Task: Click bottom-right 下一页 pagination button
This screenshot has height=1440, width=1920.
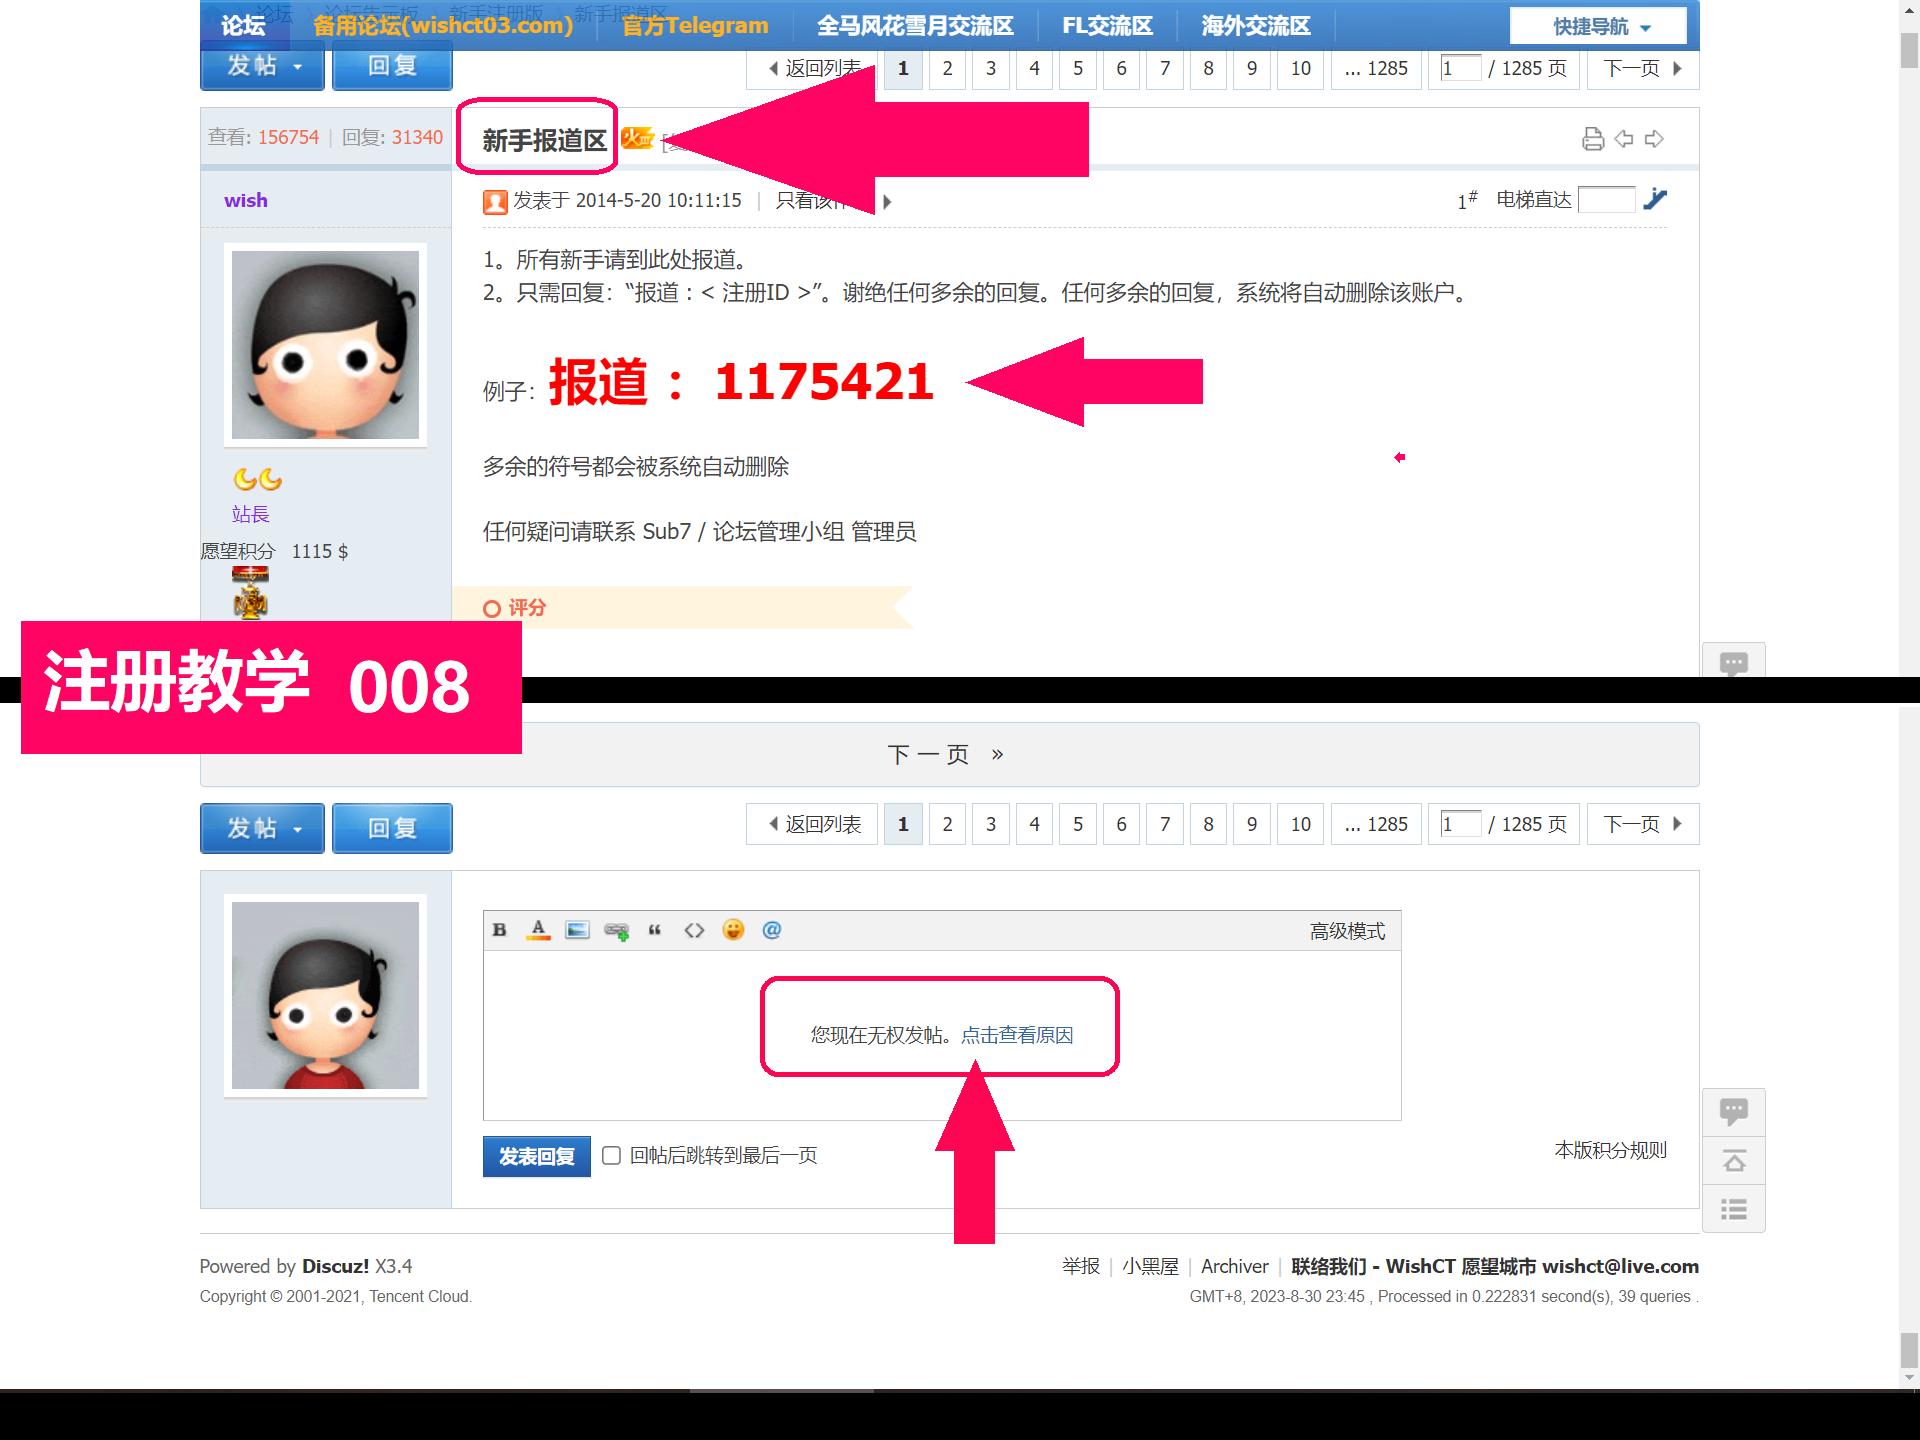Action: (x=1643, y=824)
